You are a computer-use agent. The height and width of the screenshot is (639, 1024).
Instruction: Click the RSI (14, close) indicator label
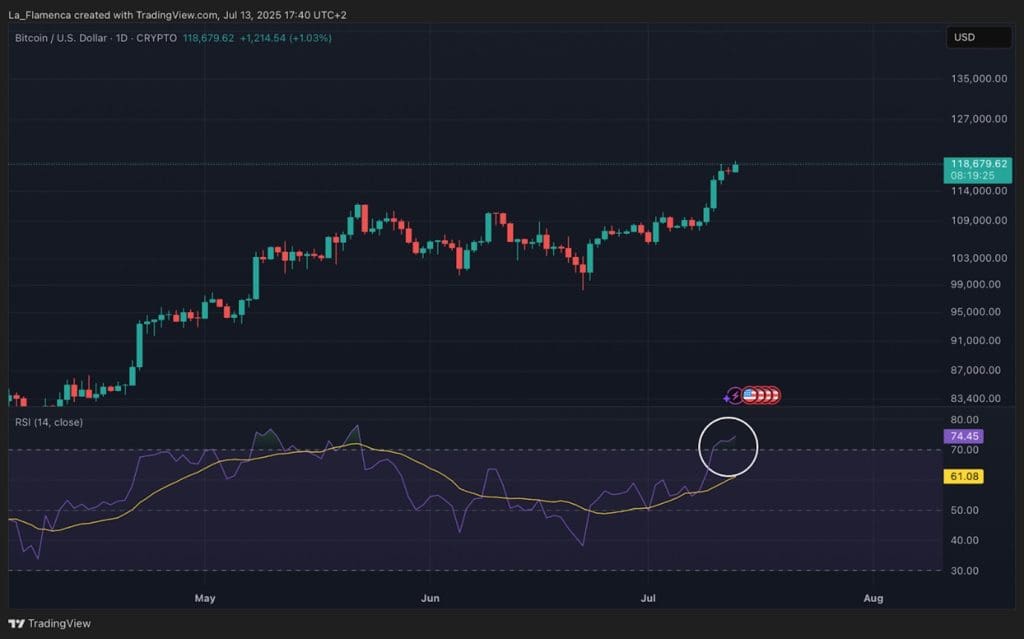(49, 422)
